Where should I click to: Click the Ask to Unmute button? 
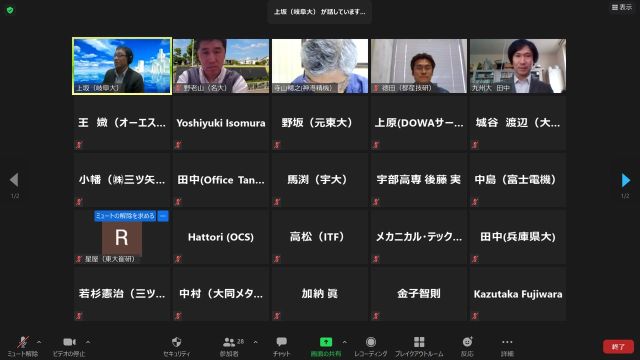click(x=125, y=216)
